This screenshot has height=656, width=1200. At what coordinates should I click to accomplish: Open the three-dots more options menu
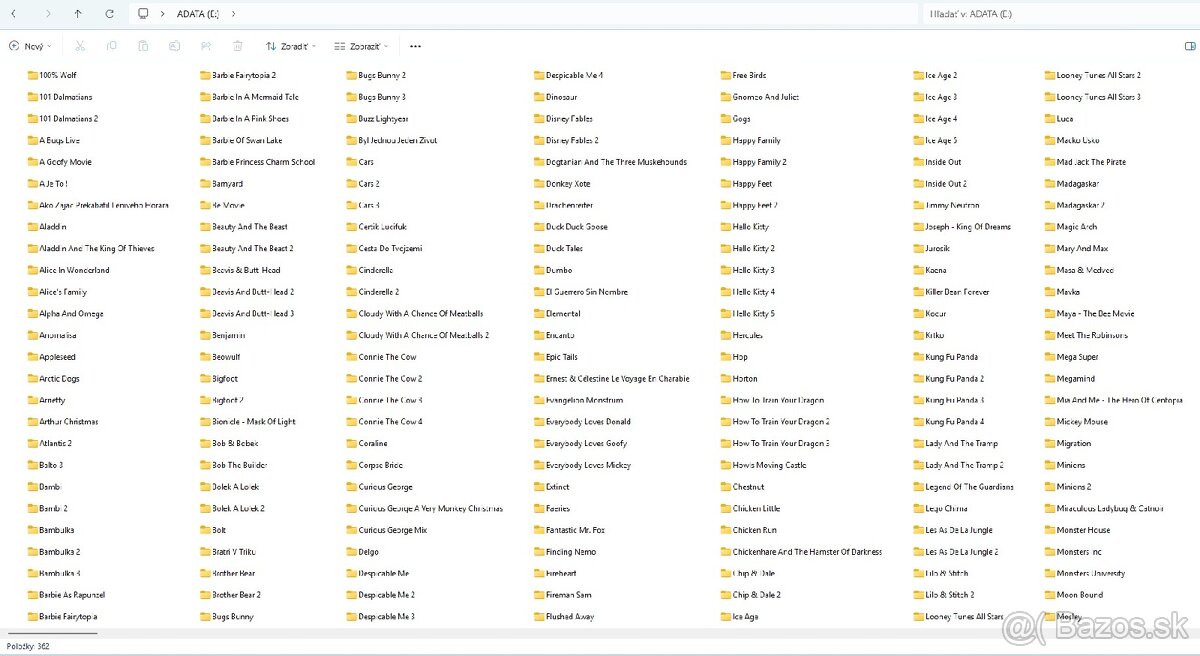415,46
